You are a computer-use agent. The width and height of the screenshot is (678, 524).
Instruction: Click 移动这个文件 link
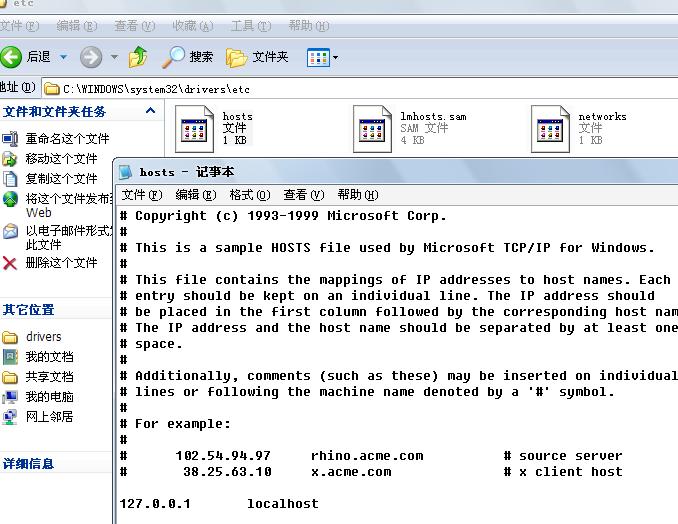point(61,159)
